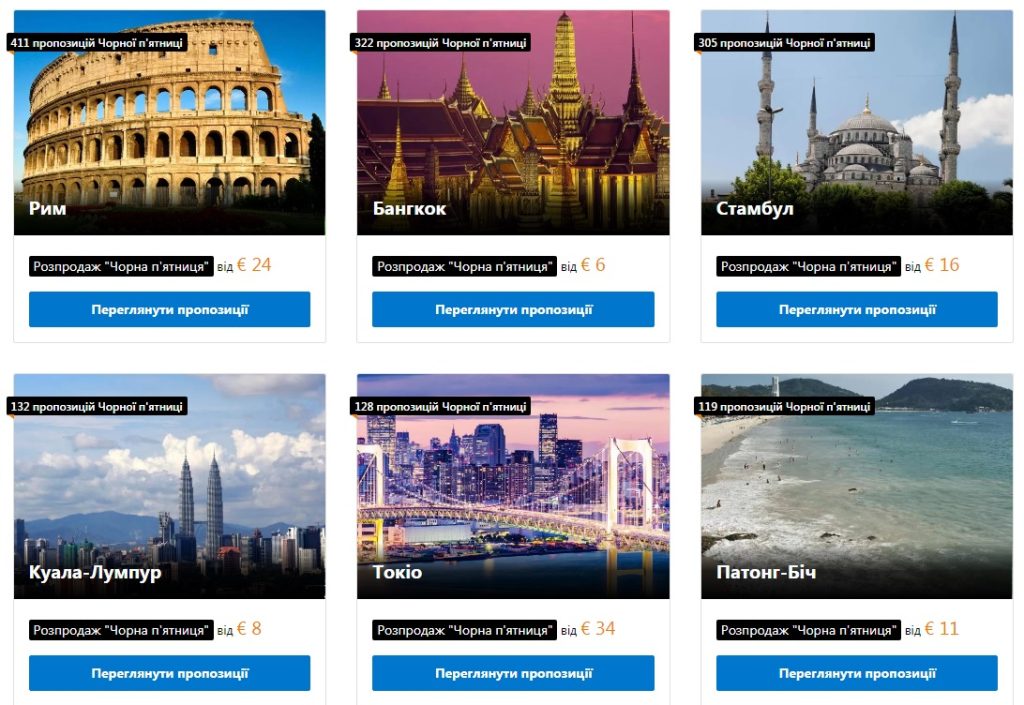Click the Black Friday sale label for Rome
This screenshot has height=705, width=1024.
tap(121, 266)
